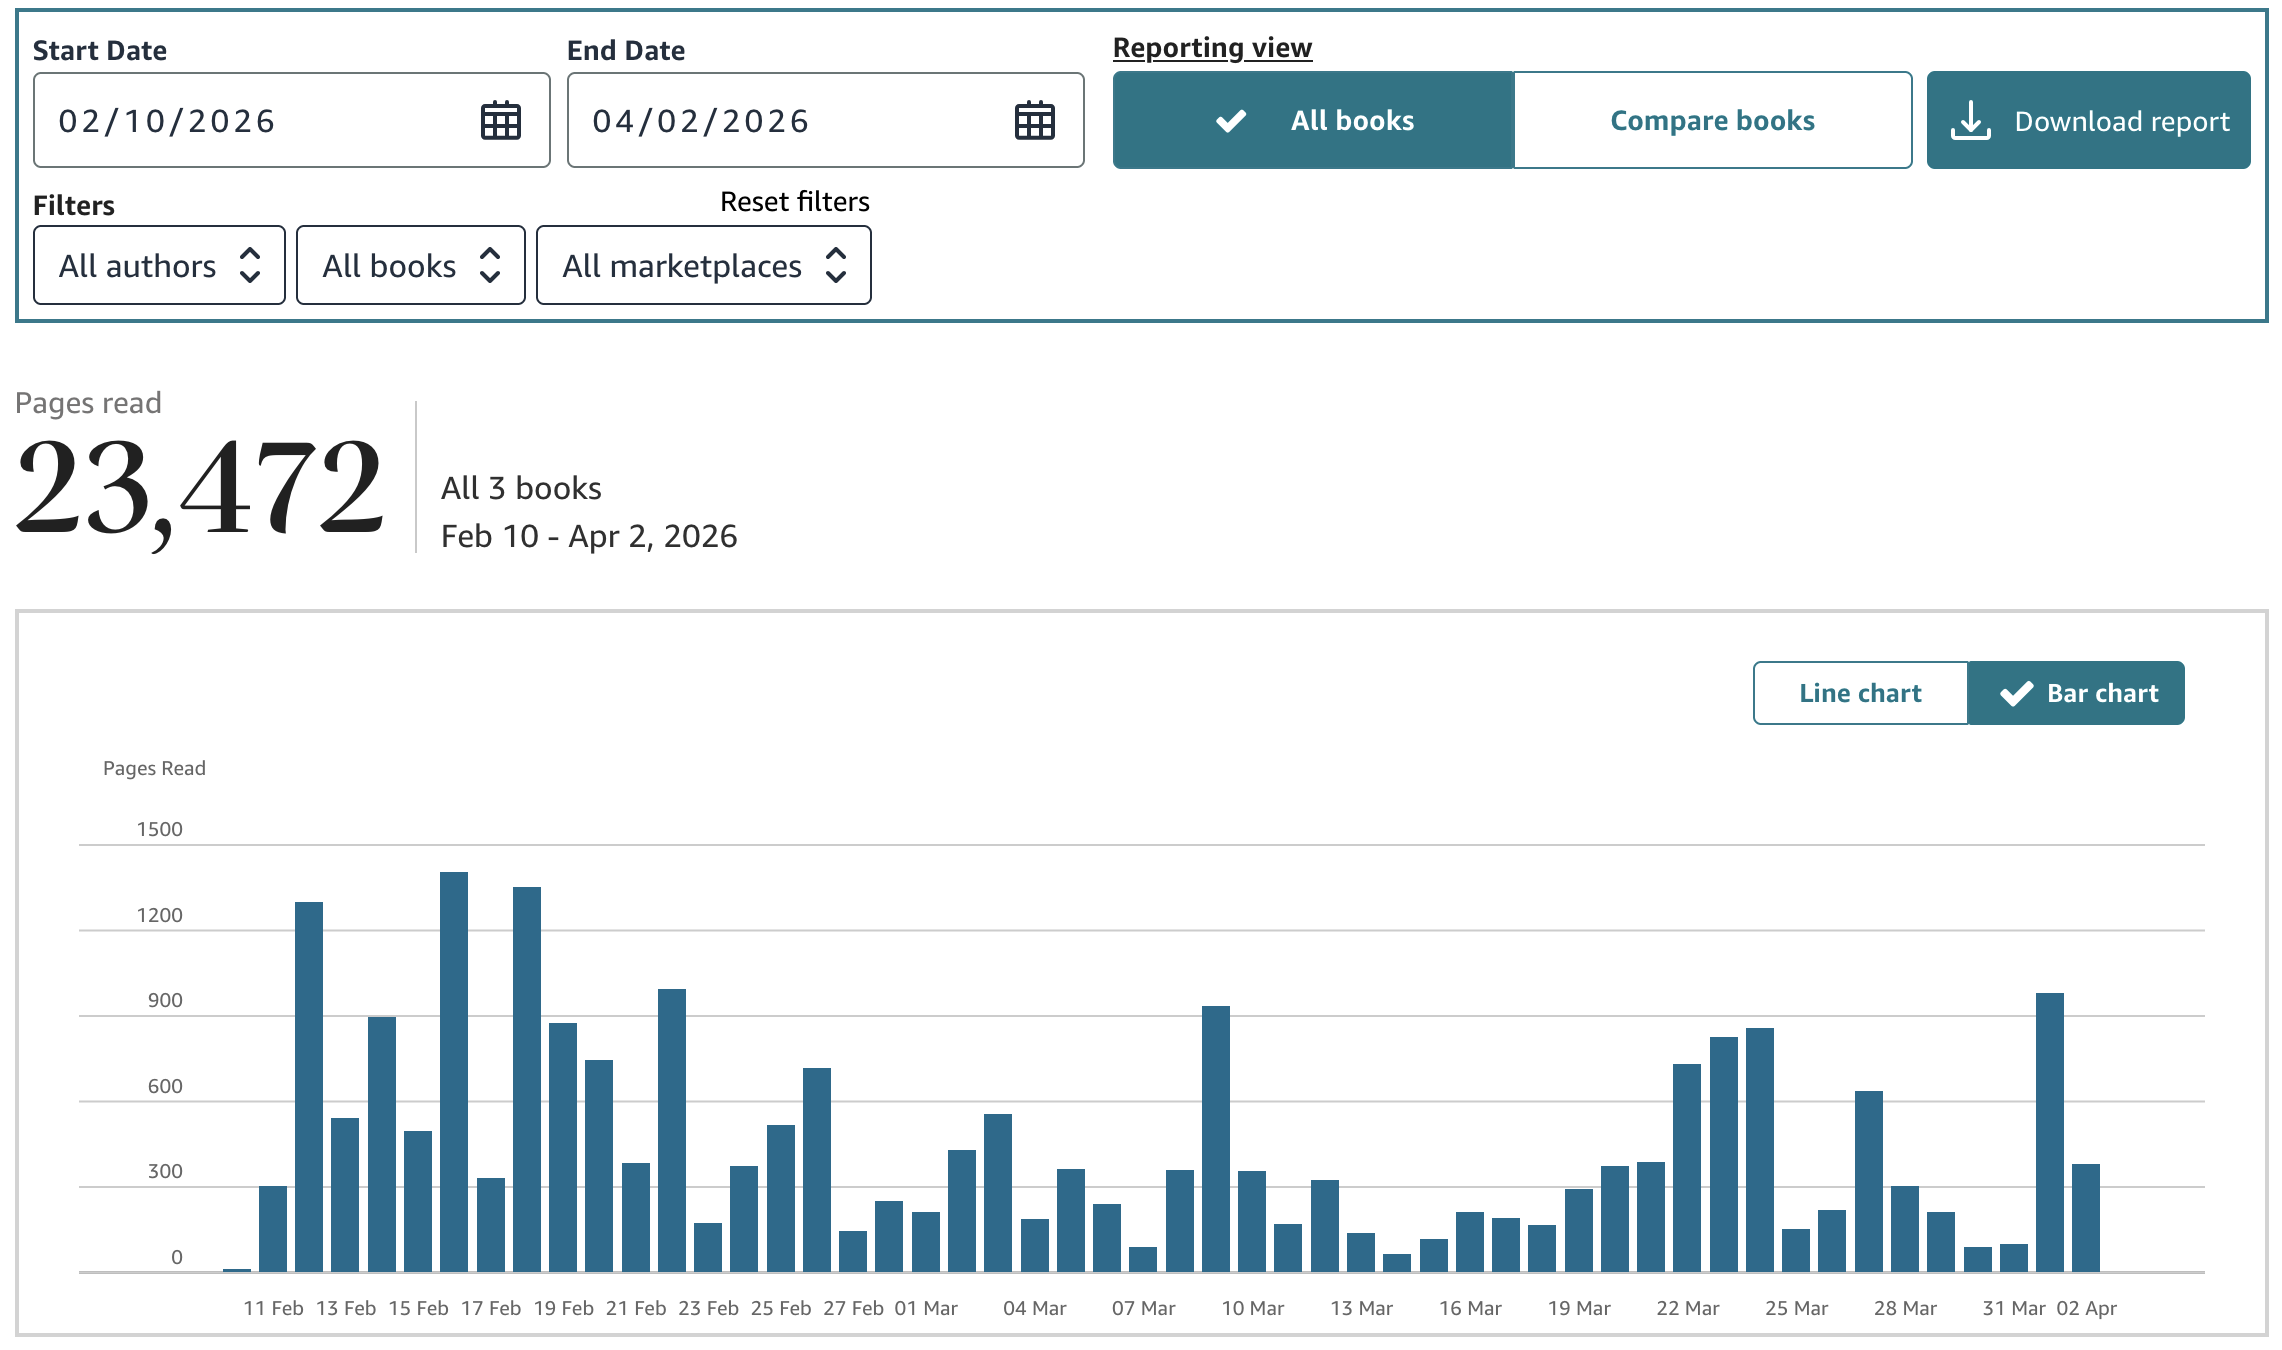This screenshot has height=1350, width=2282.
Task: Open the Start Date calendar picker icon
Action: pyautogui.click(x=500, y=121)
